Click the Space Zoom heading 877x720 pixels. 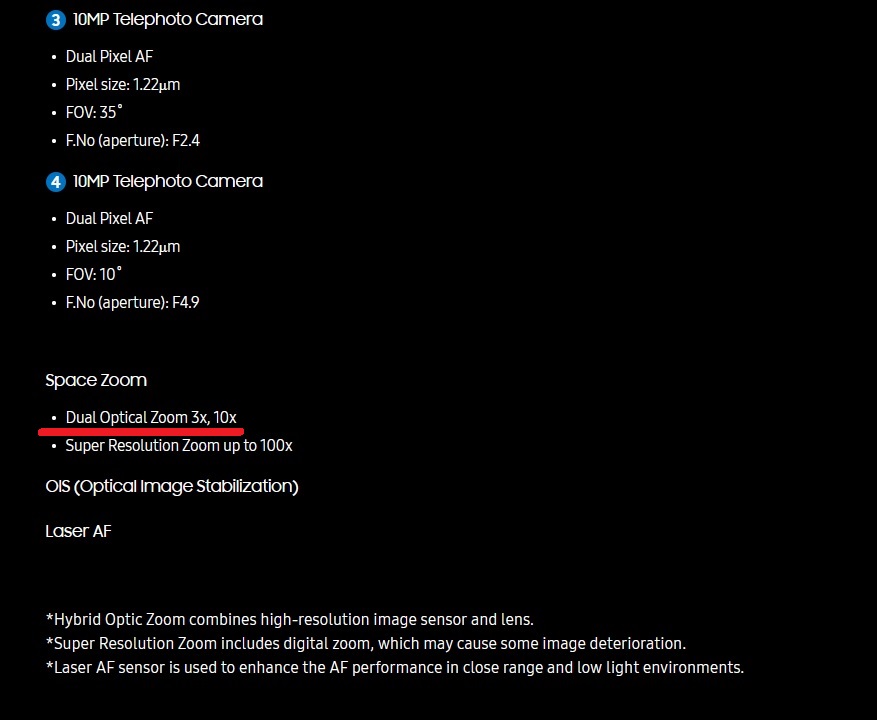pyautogui.click(x=96, y=380)
